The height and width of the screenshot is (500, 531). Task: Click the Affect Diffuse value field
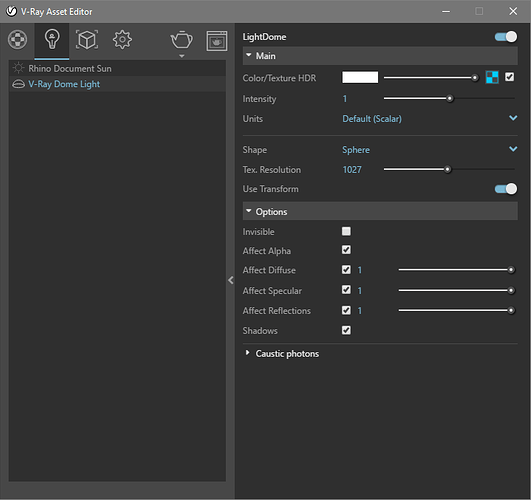360,270
